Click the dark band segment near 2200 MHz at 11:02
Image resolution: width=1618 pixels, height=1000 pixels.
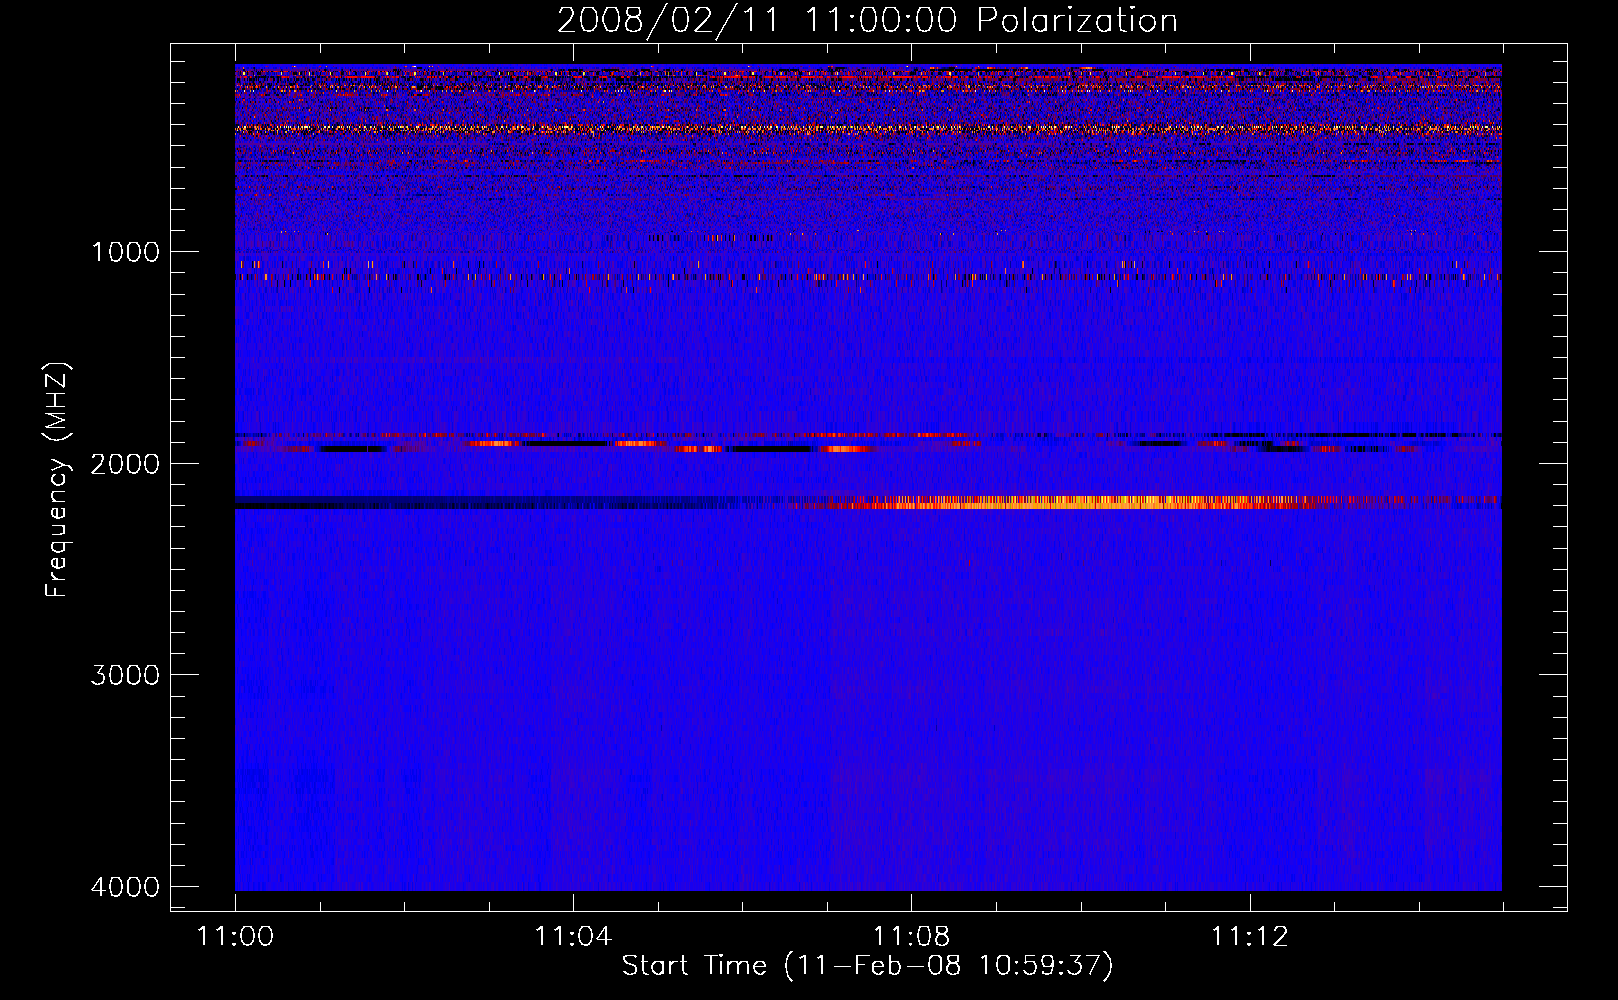point(404,503)
